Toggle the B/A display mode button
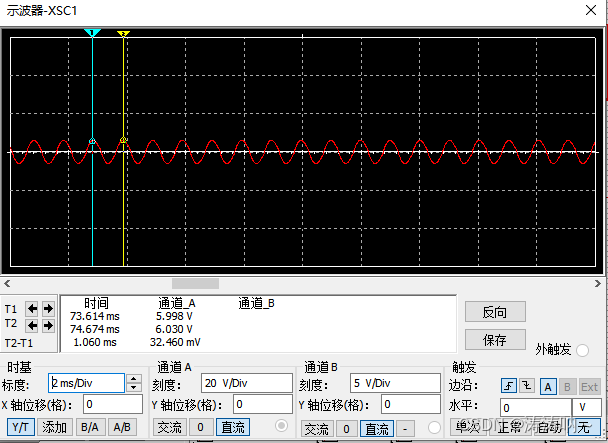 90,427
